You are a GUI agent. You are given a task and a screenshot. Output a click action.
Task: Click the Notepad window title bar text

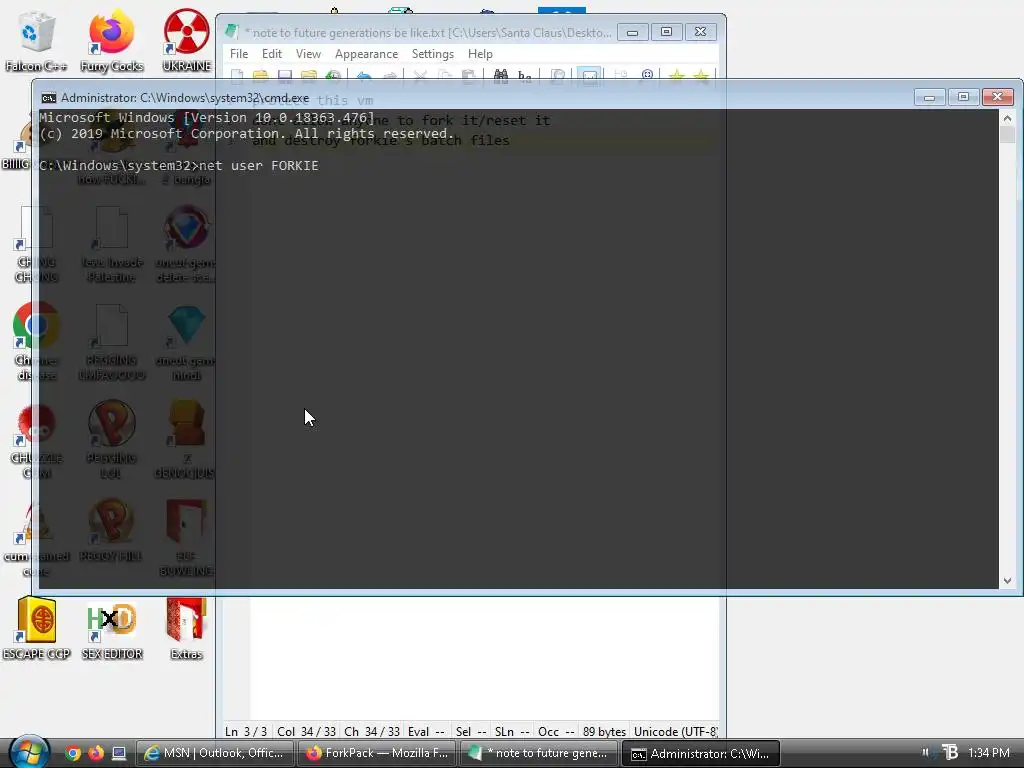[428, 32]
